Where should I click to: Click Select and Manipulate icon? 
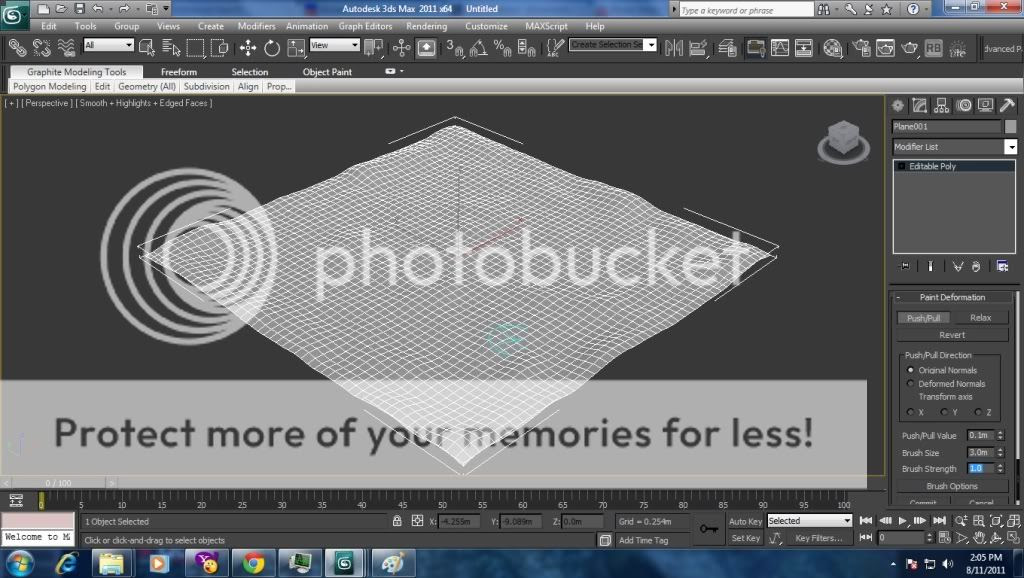coord(402,48)
